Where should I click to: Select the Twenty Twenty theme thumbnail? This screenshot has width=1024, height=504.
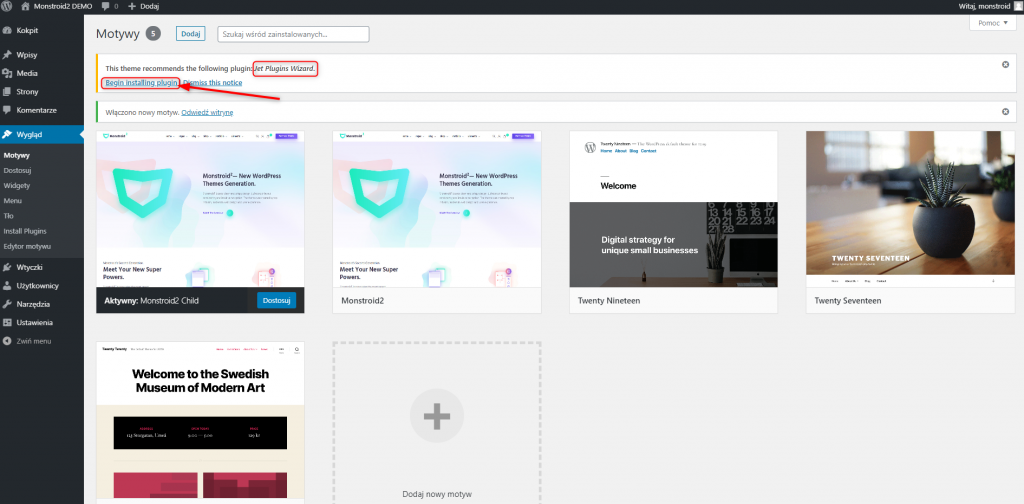[x=200, y=421]
